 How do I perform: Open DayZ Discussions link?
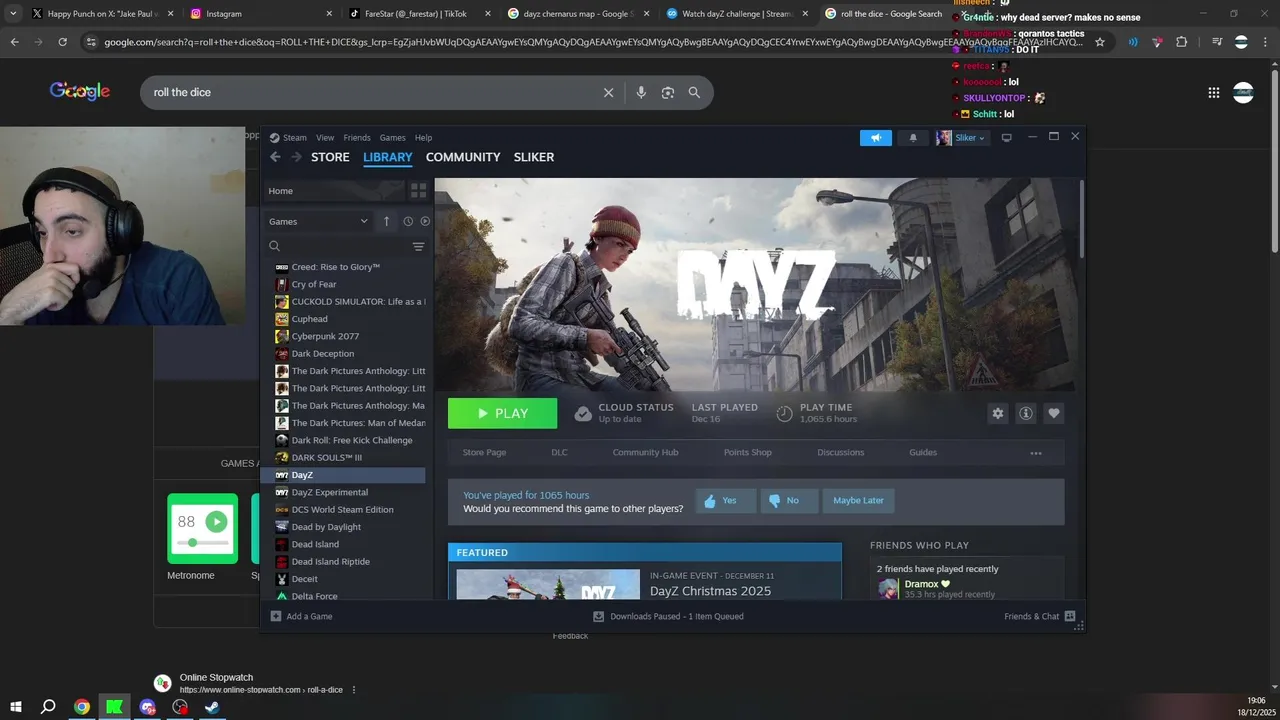840,453
